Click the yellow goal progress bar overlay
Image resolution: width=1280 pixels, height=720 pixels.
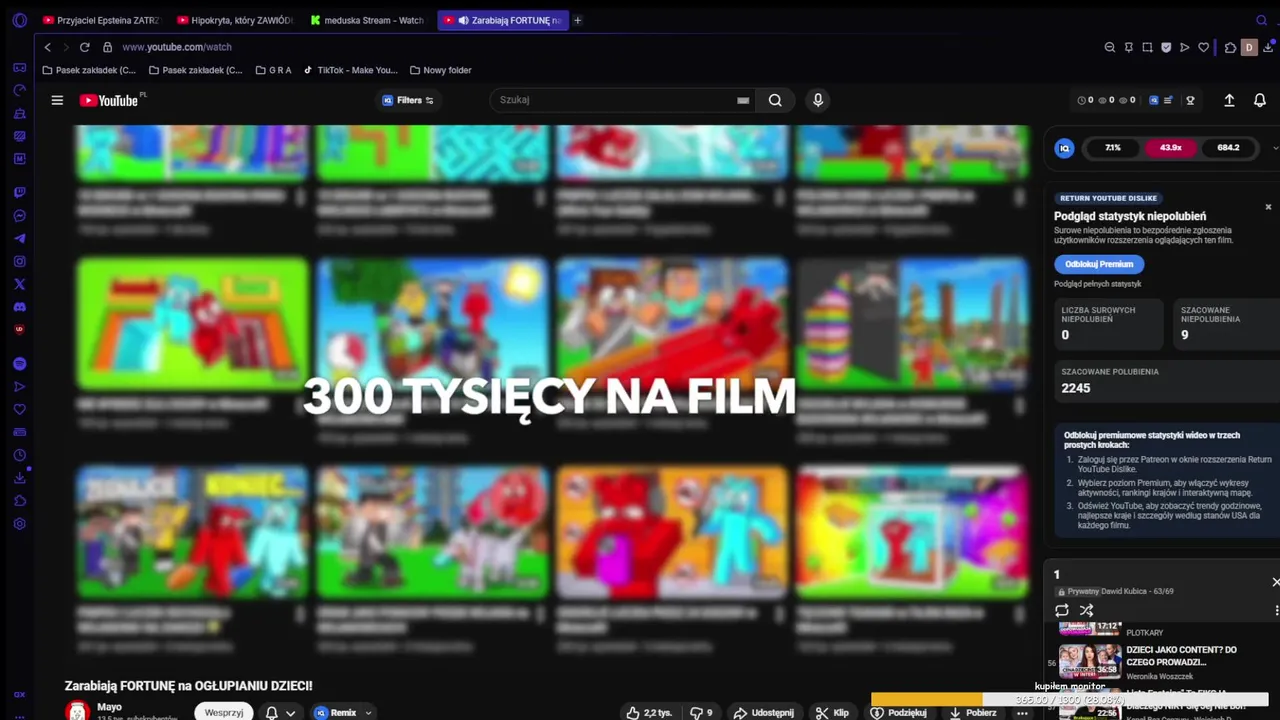(x=1070, y=699)
